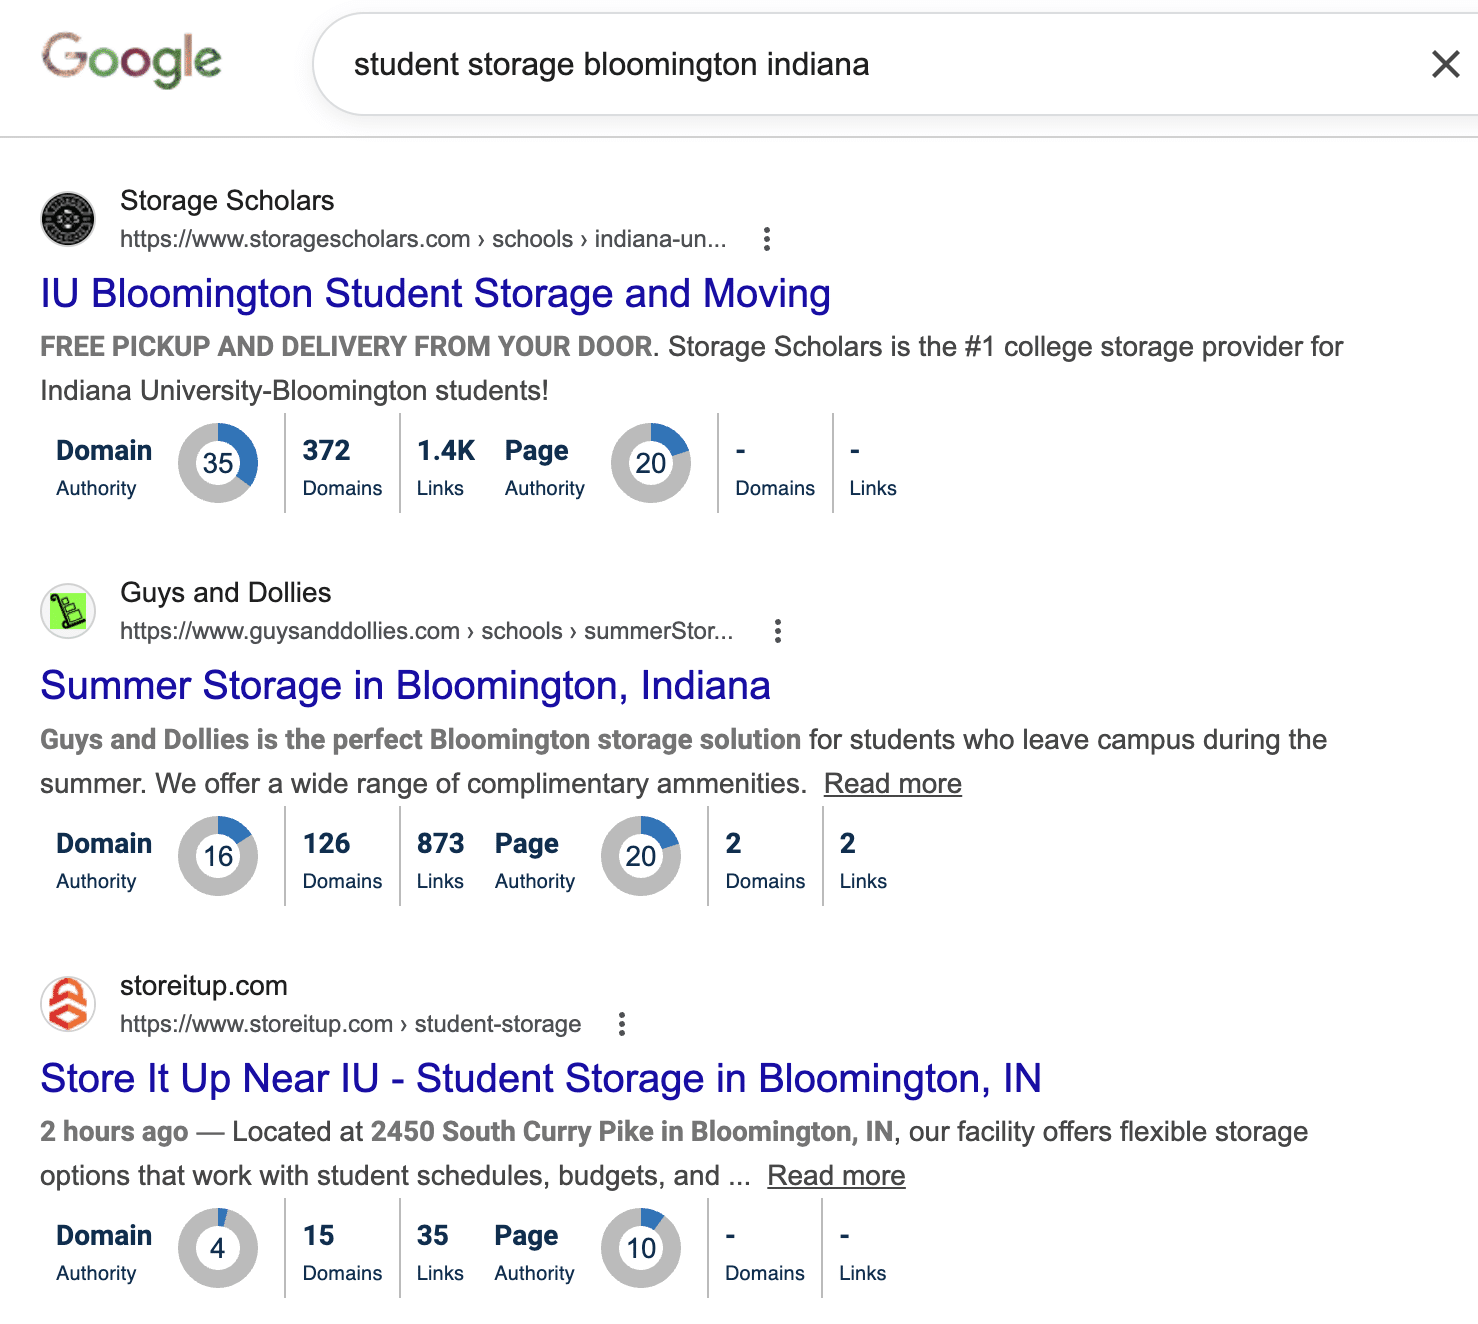The height and width of the screenshot is (1324, 1478).
Task: Click Read more in the Guys and Dollies snippet
Action: [x=892, y=783]
